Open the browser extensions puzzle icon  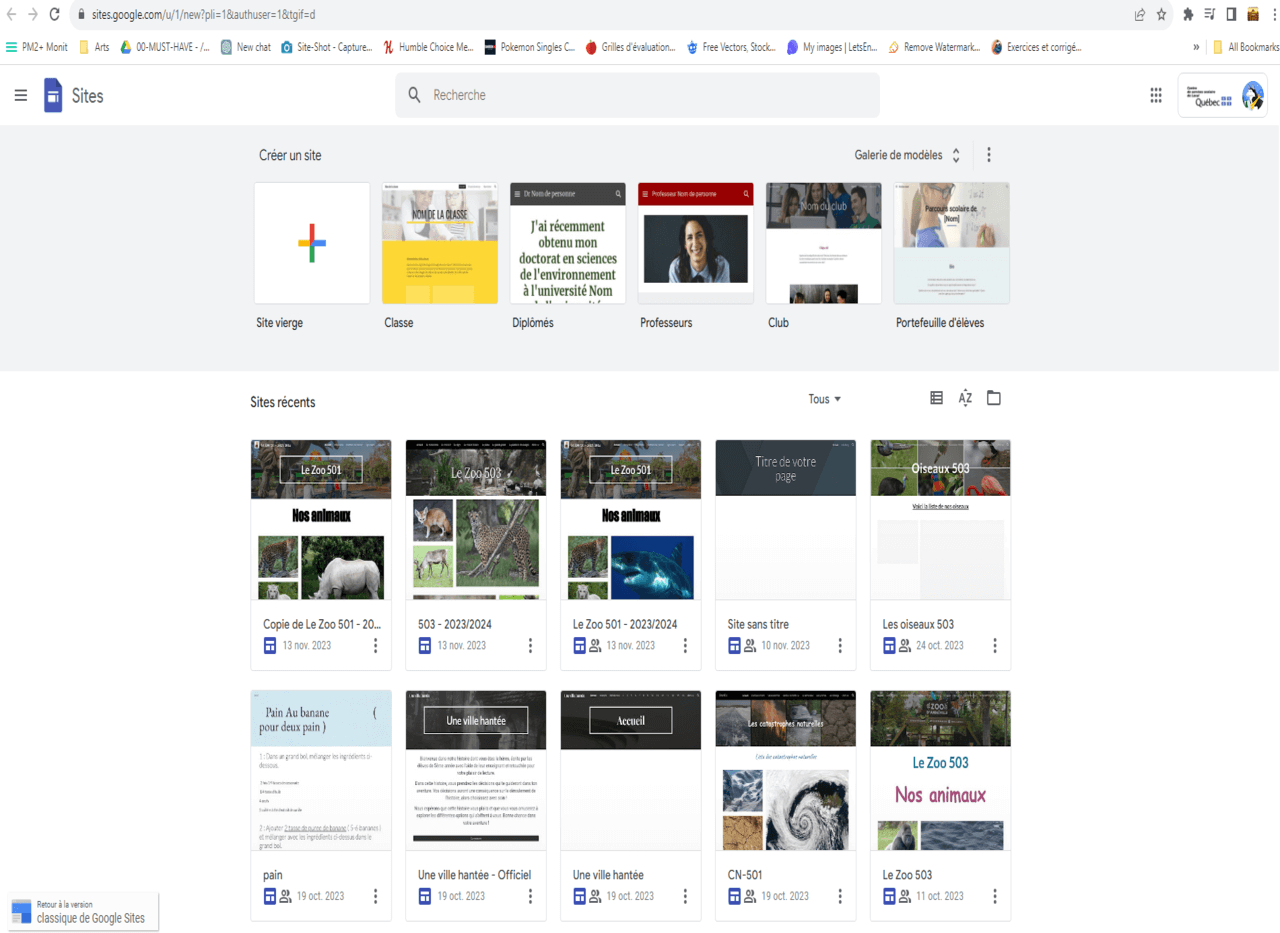coord(1188,15)
